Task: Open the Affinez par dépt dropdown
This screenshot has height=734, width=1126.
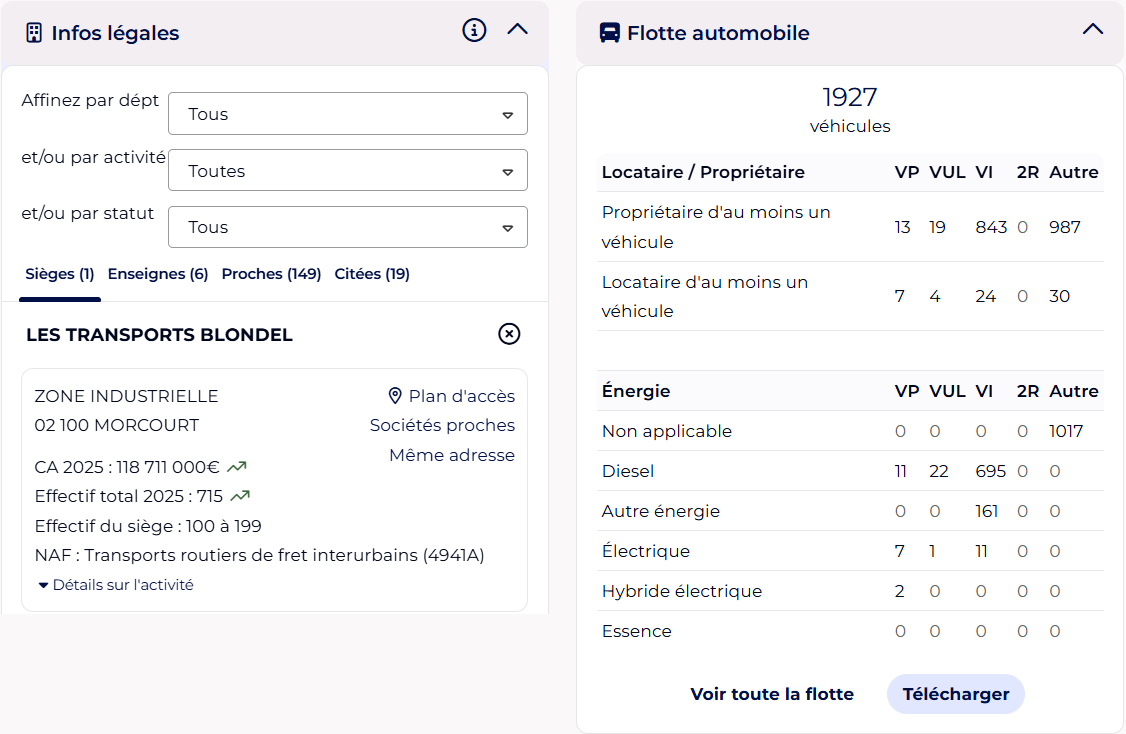Action: [x=348, y=113]
